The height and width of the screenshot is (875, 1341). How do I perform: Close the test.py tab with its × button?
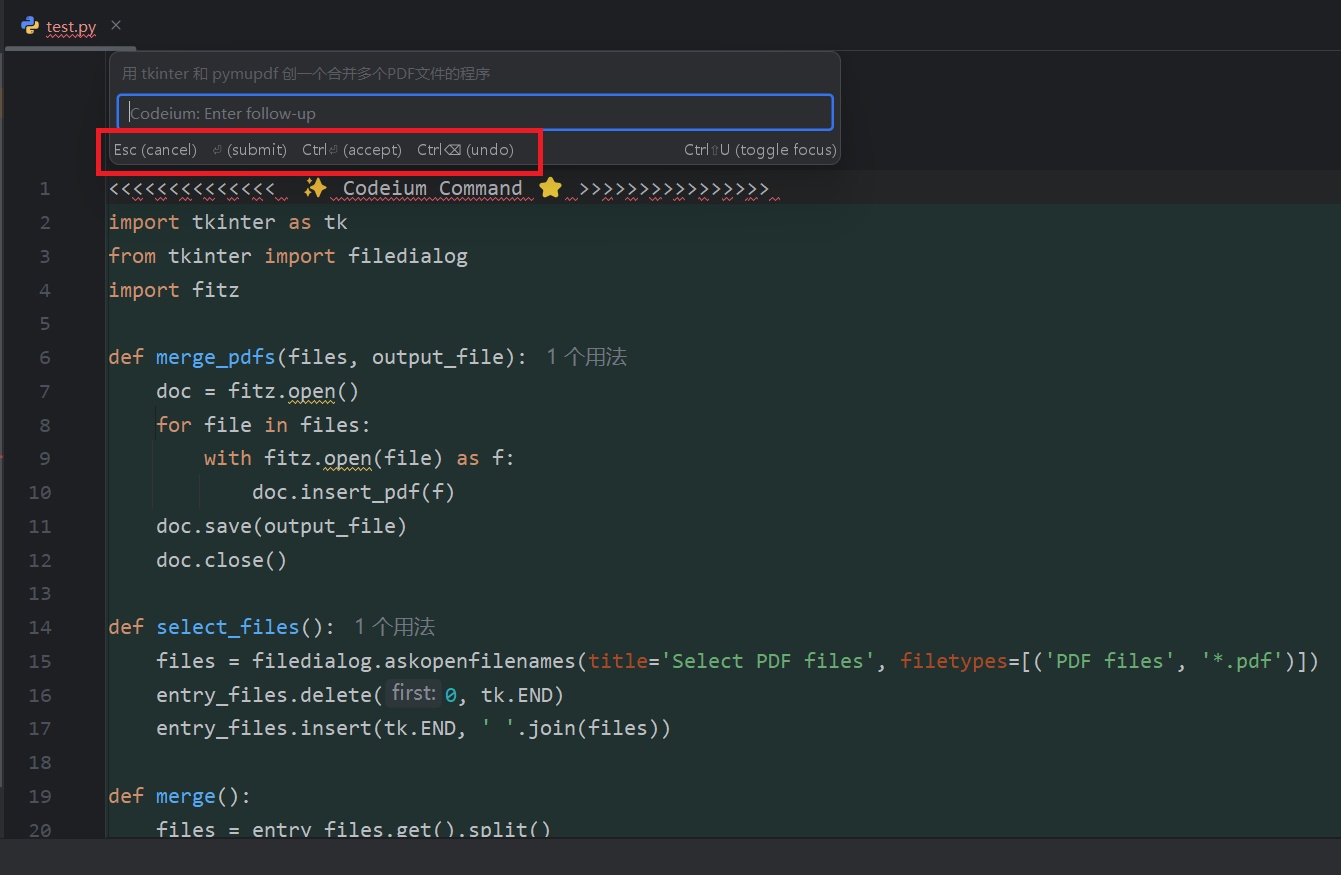point(114,25)
